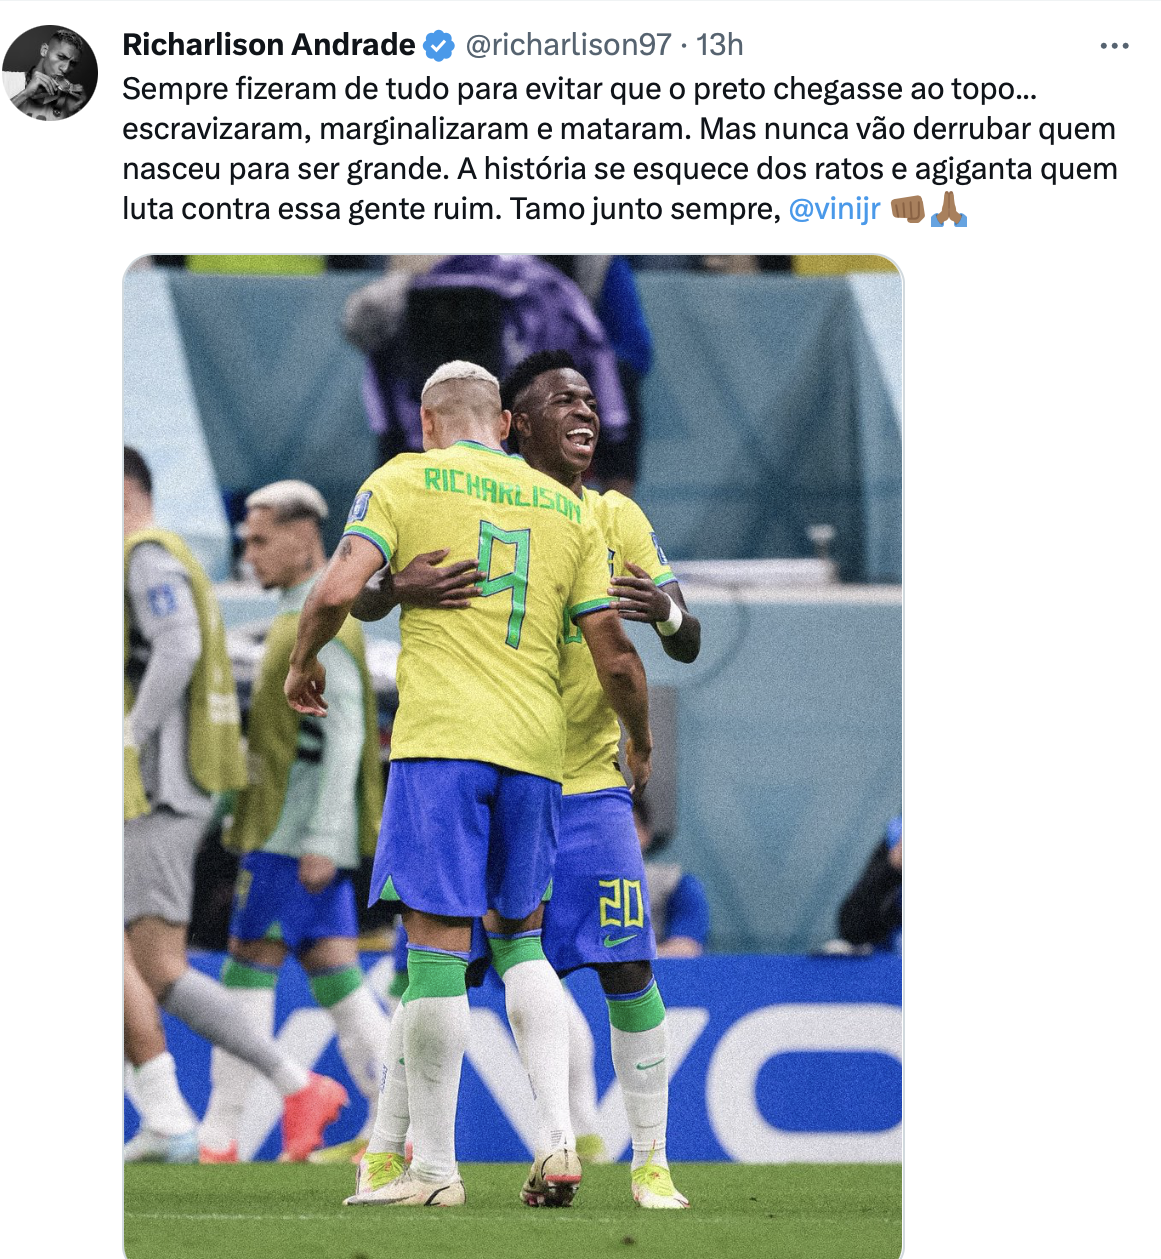Open the attached photo of the two players hugging
The image size is (1161, 1259).
point(513,757)
